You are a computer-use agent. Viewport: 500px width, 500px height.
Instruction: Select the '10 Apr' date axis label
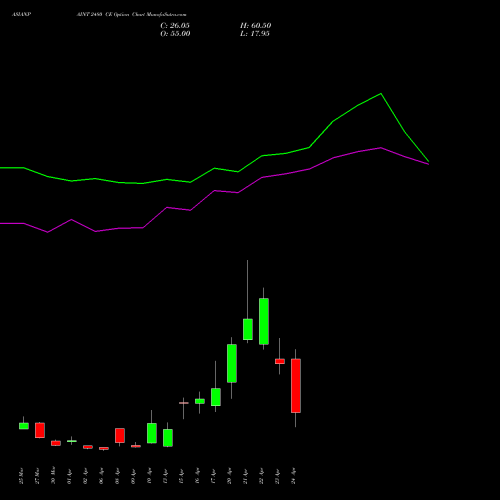[149, 476]
